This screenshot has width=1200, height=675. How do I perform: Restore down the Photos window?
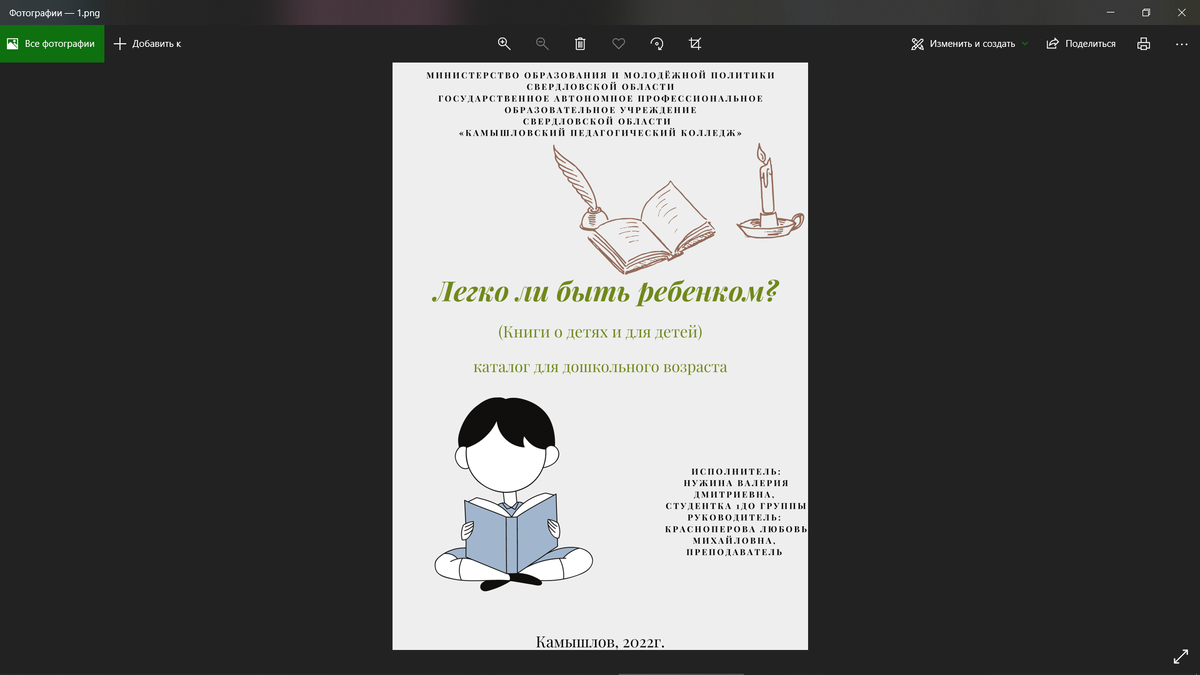pyautogui.click(x=1146, y=12)
